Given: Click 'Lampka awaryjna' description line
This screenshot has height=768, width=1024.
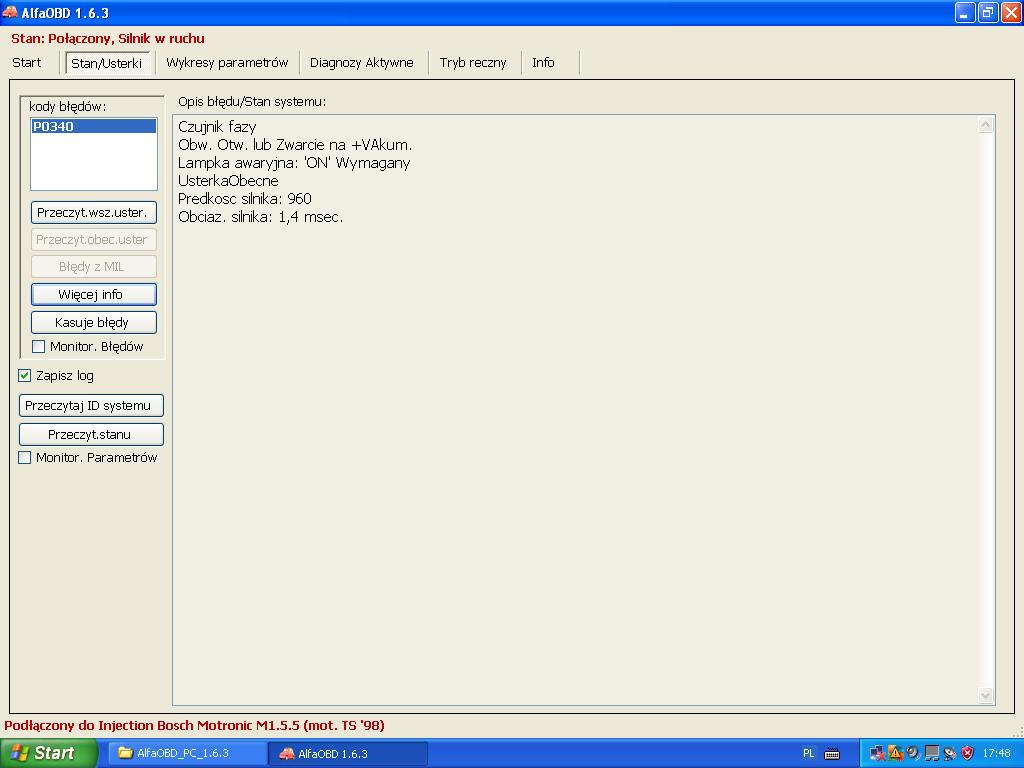Looking at the screenshot, I should pyautogui.click(x=294, y=163).
